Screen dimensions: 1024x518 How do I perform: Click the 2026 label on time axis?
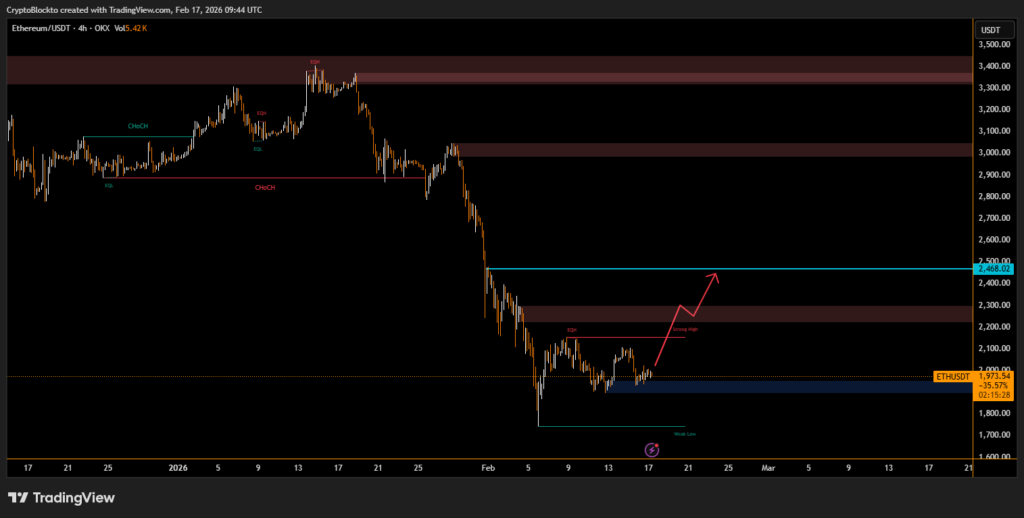[x=178, y=467]
